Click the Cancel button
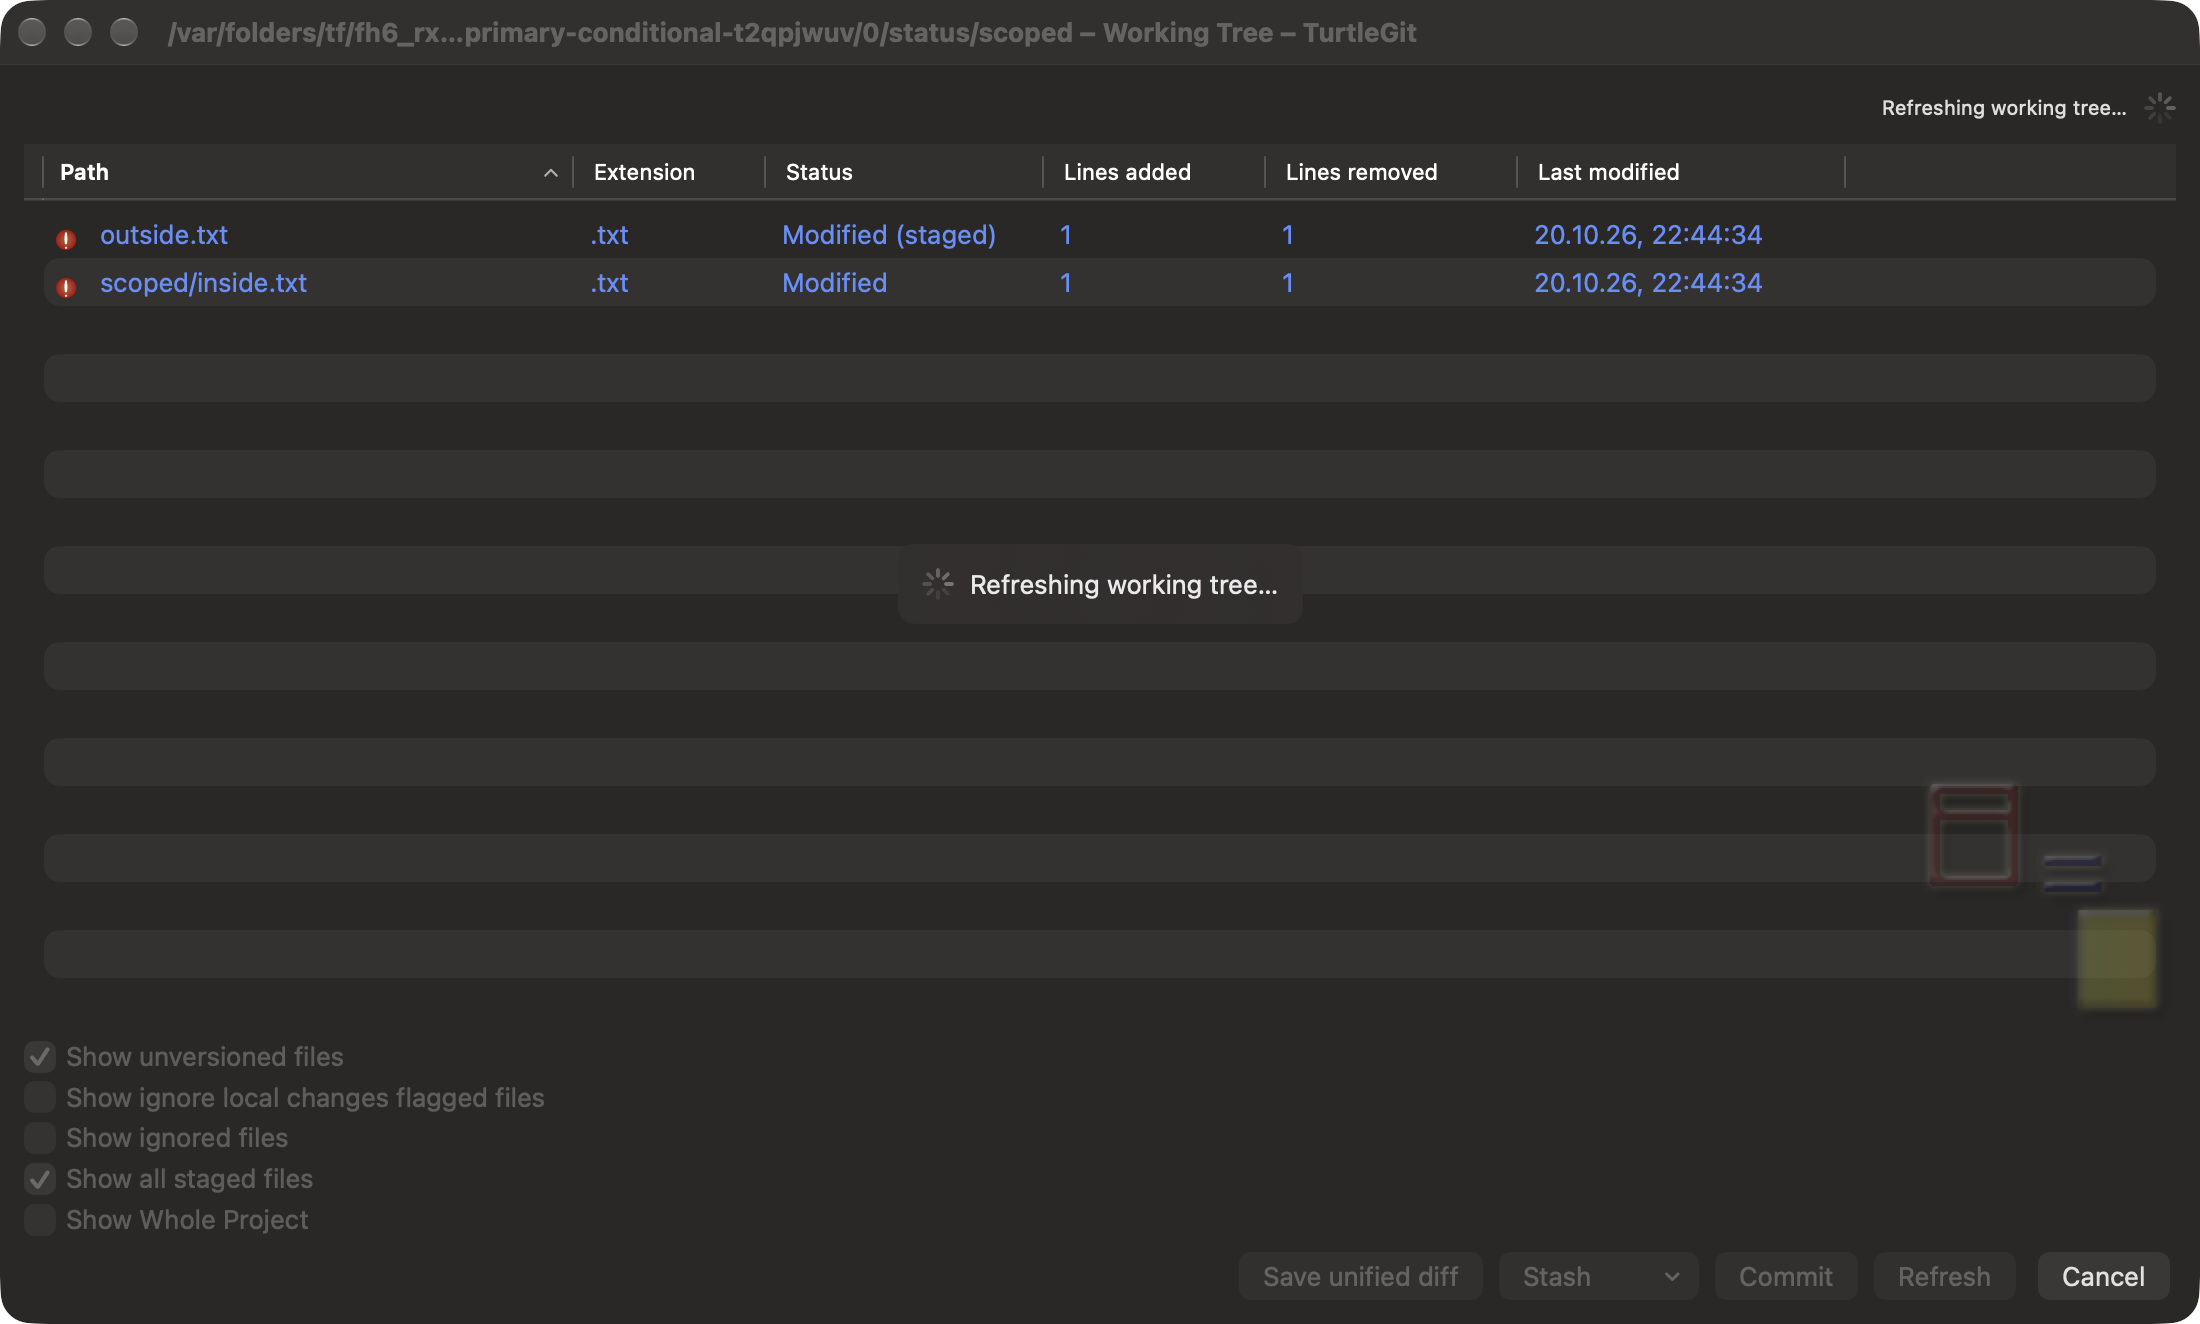Image resolution: width=2200 pixels, height=1324 pixels. tap(2103, 1276)
